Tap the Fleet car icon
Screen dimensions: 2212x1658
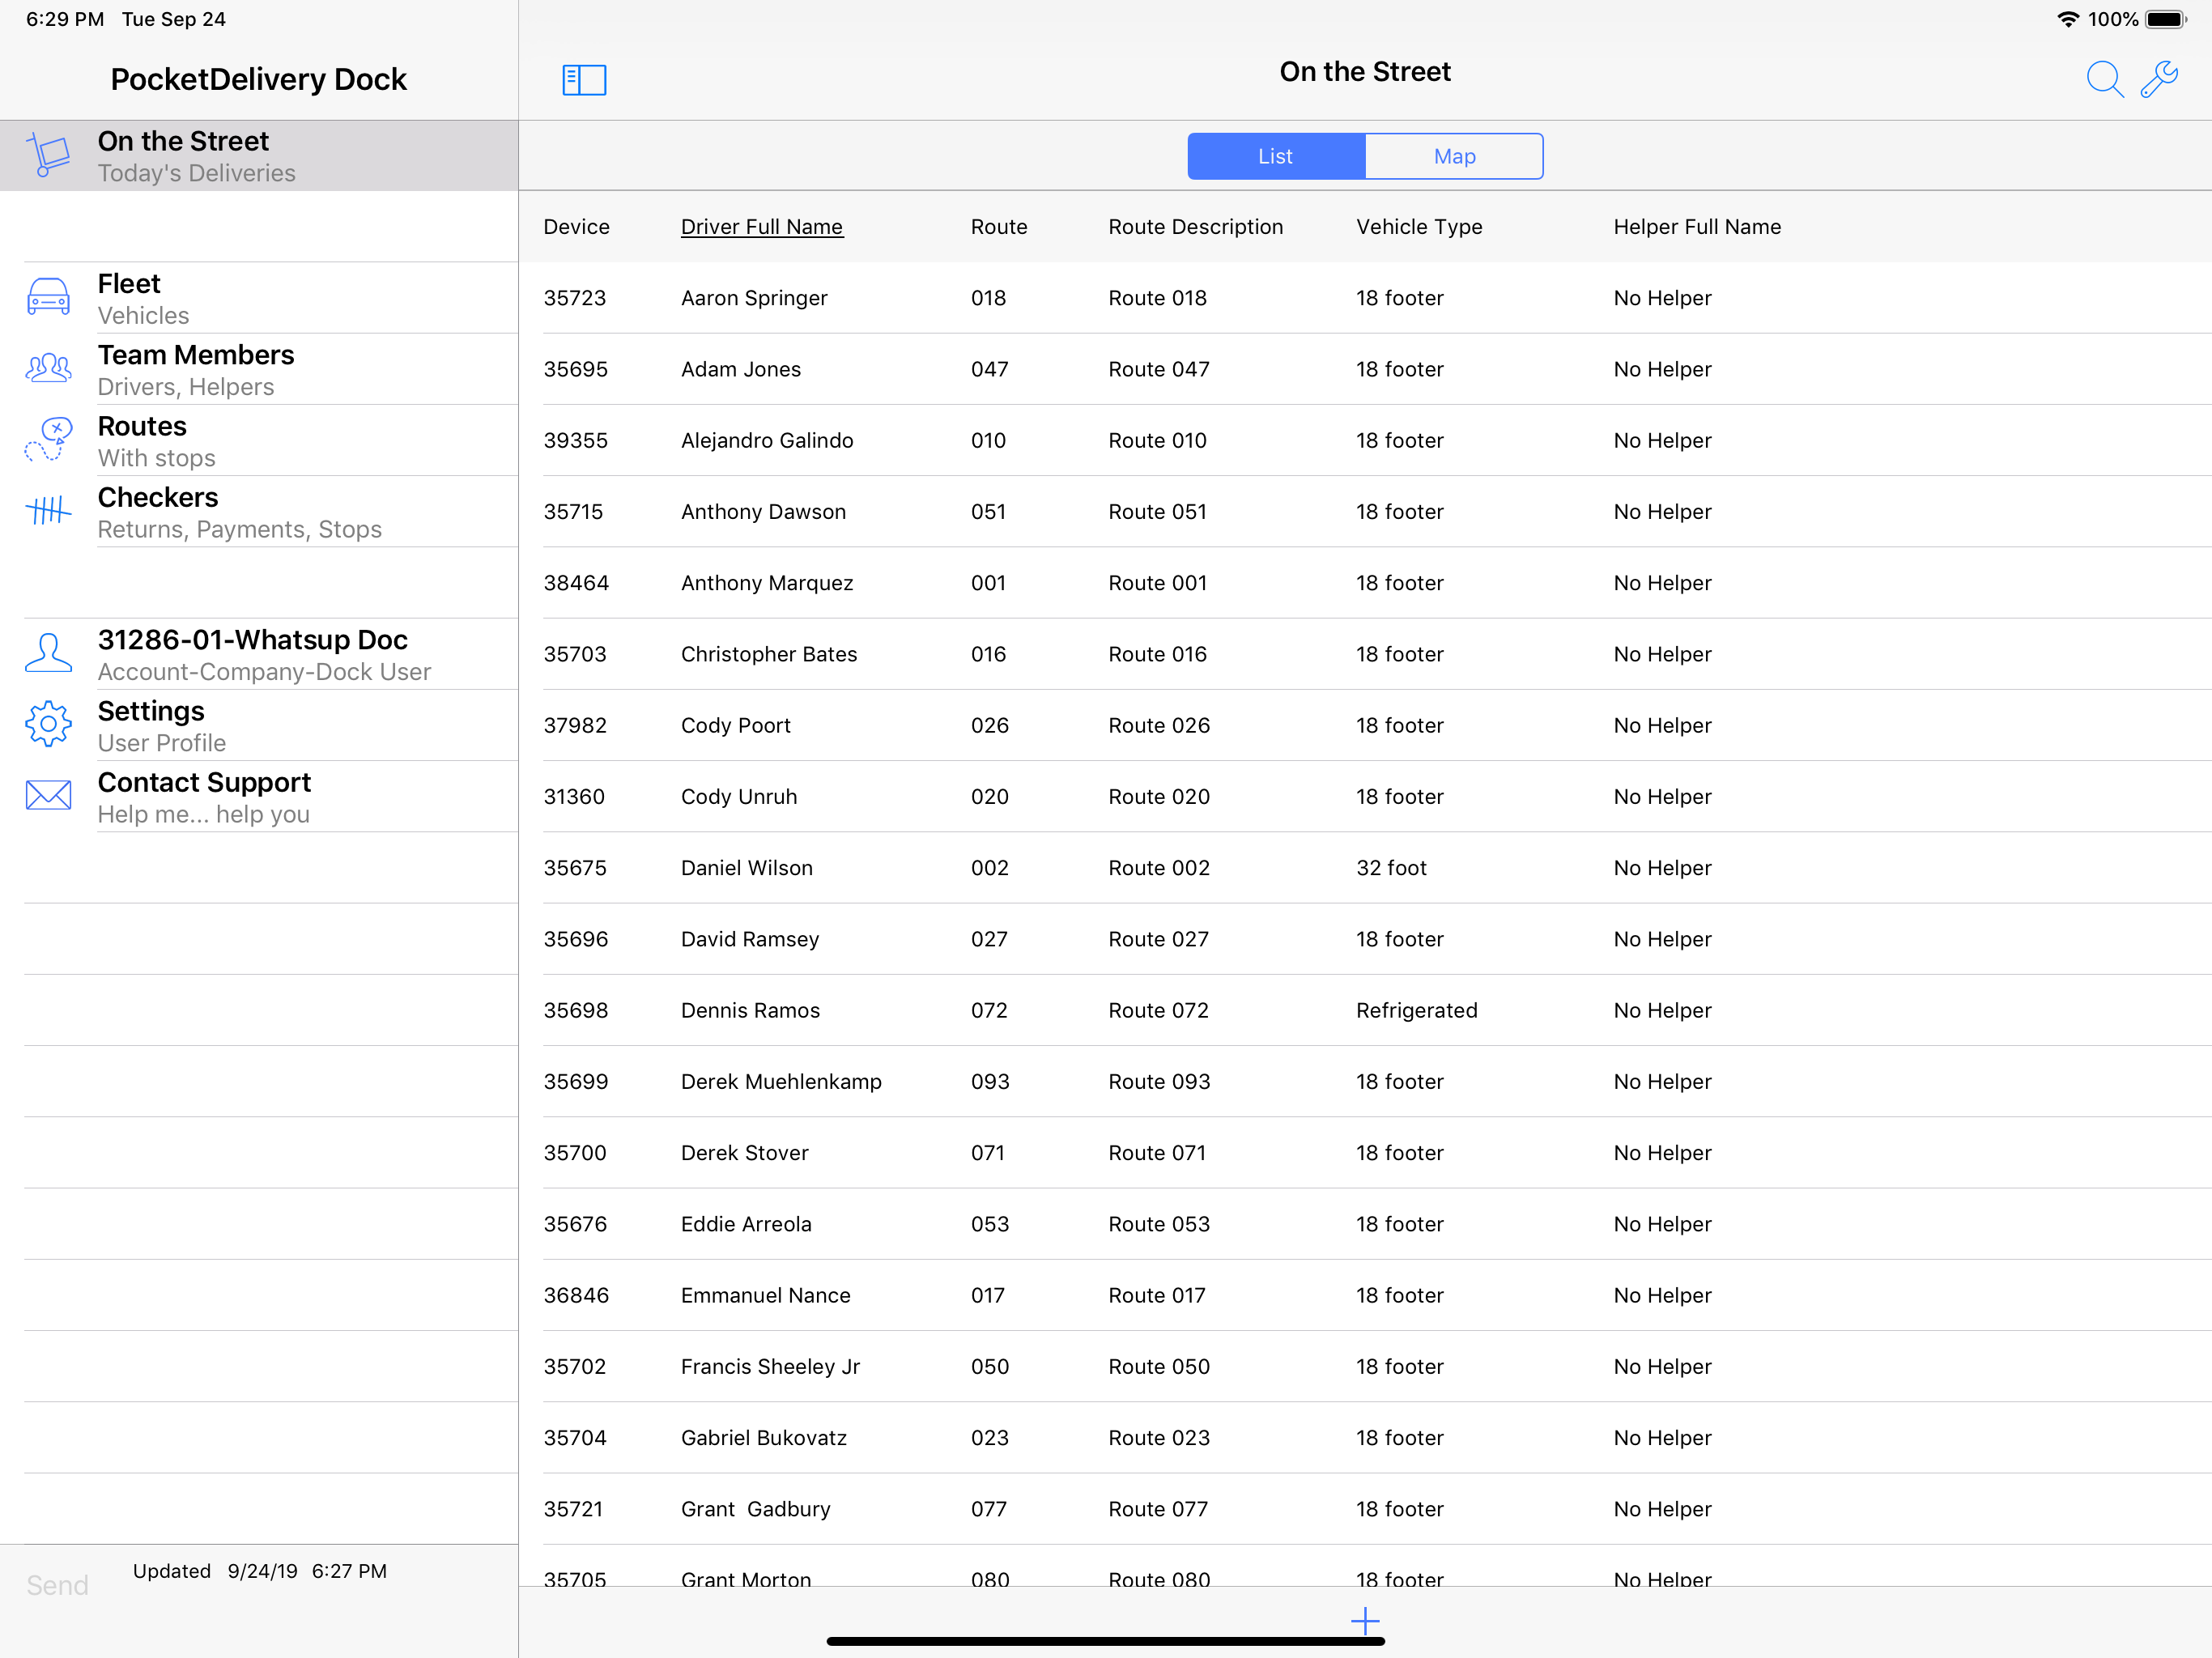pyautogui.click(x=48, y=298)
